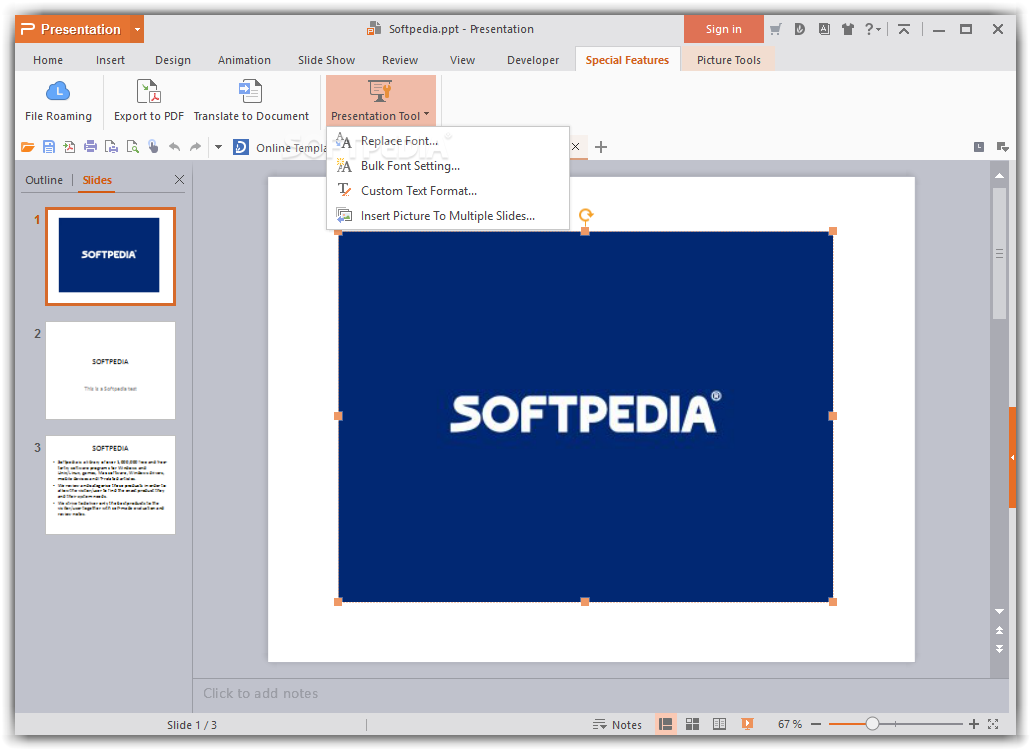Image resolution: width=1031 pixels, height=750 pixels.
Task: Expand the quick access toolbar customize arrow
Action: pos(218,147)
